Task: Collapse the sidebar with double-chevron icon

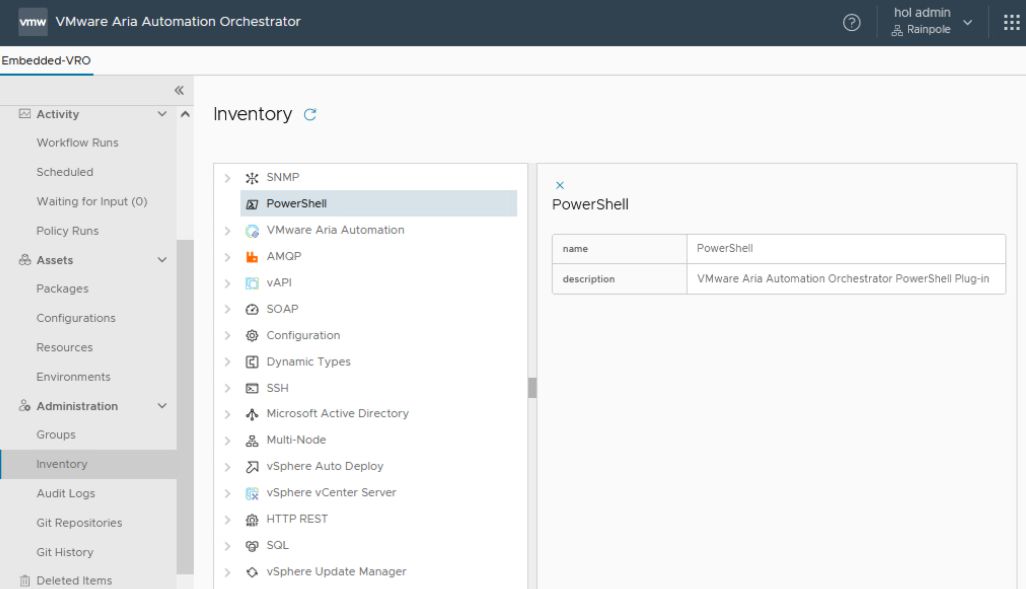Action: pos(179,90)
